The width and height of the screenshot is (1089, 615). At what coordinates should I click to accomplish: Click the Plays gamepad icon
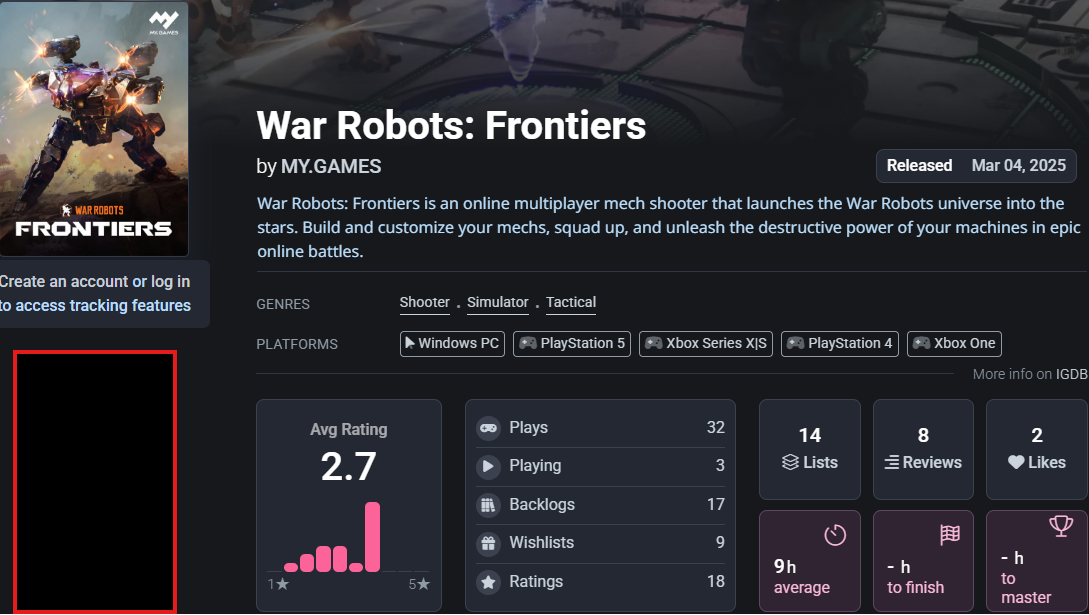(488, 428)
